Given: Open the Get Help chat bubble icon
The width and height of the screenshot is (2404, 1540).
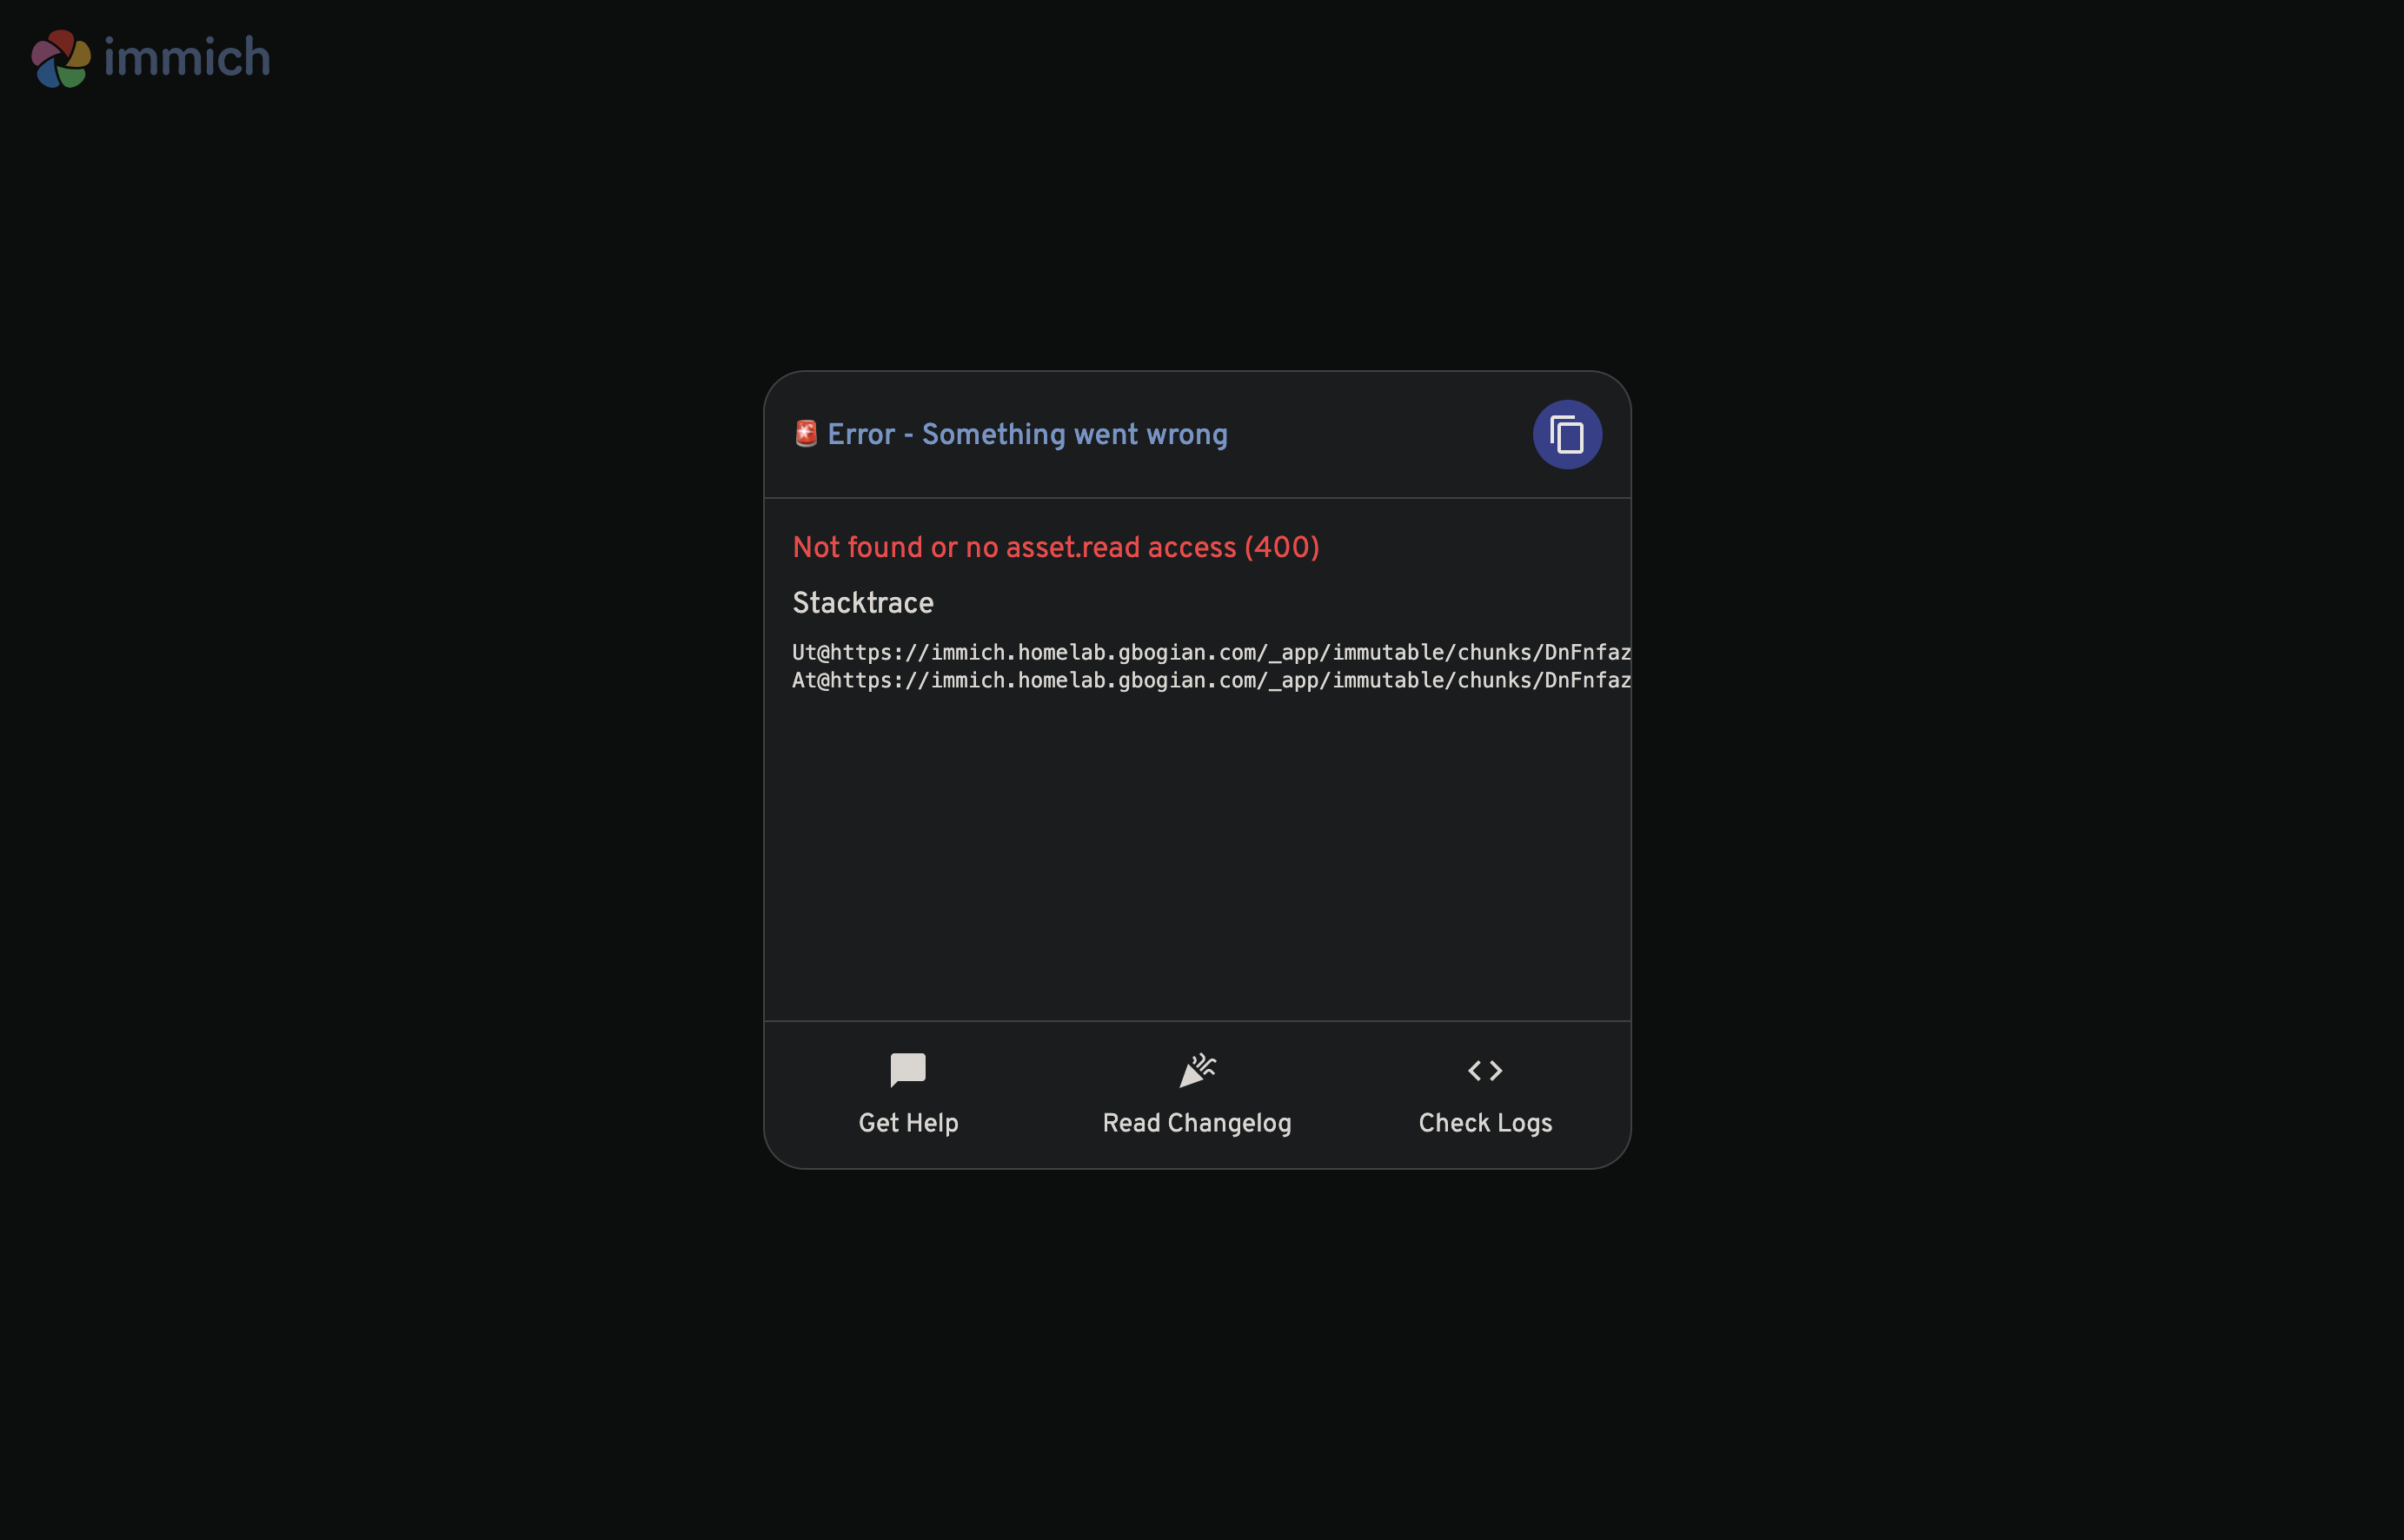Looking at the screenshot, I should click(x=908, y=1070).
